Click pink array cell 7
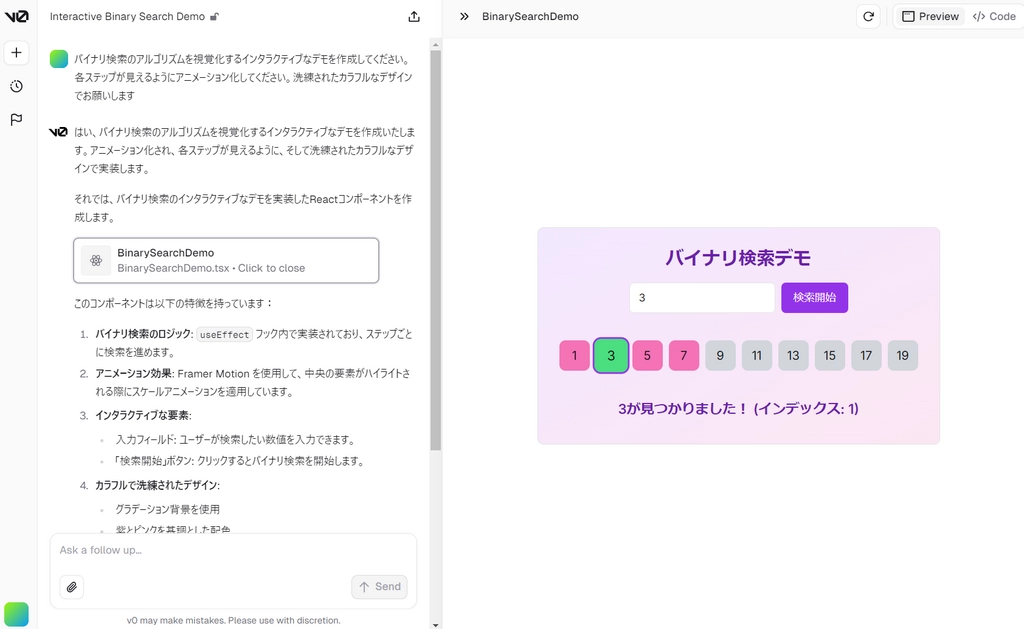This screenshot has width=1024, height=629. [684, 355]
